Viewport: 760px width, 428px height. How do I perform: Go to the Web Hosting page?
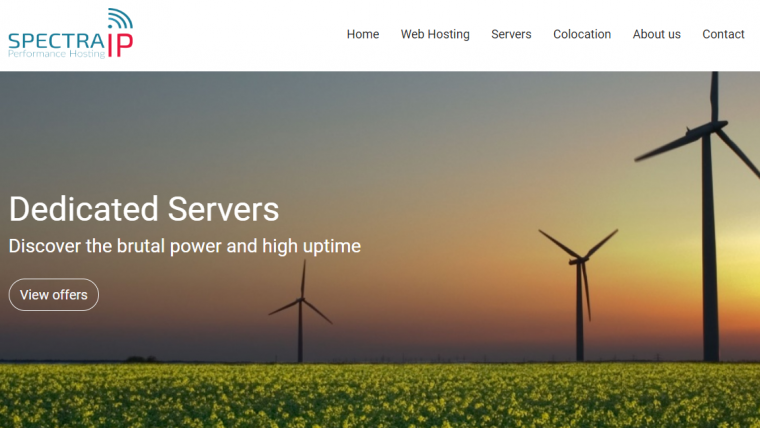tap(435, 34)
